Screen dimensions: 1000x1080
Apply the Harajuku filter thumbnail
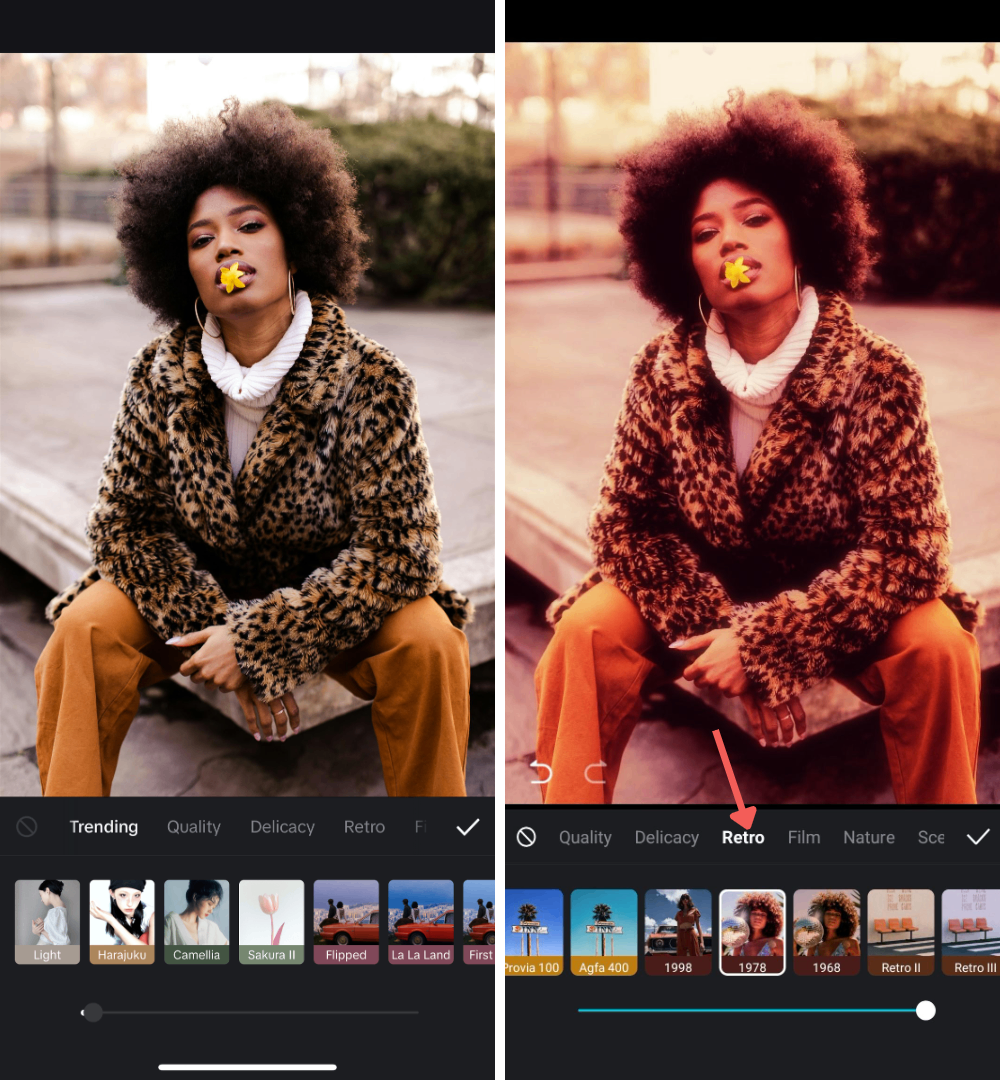[122, 922]
